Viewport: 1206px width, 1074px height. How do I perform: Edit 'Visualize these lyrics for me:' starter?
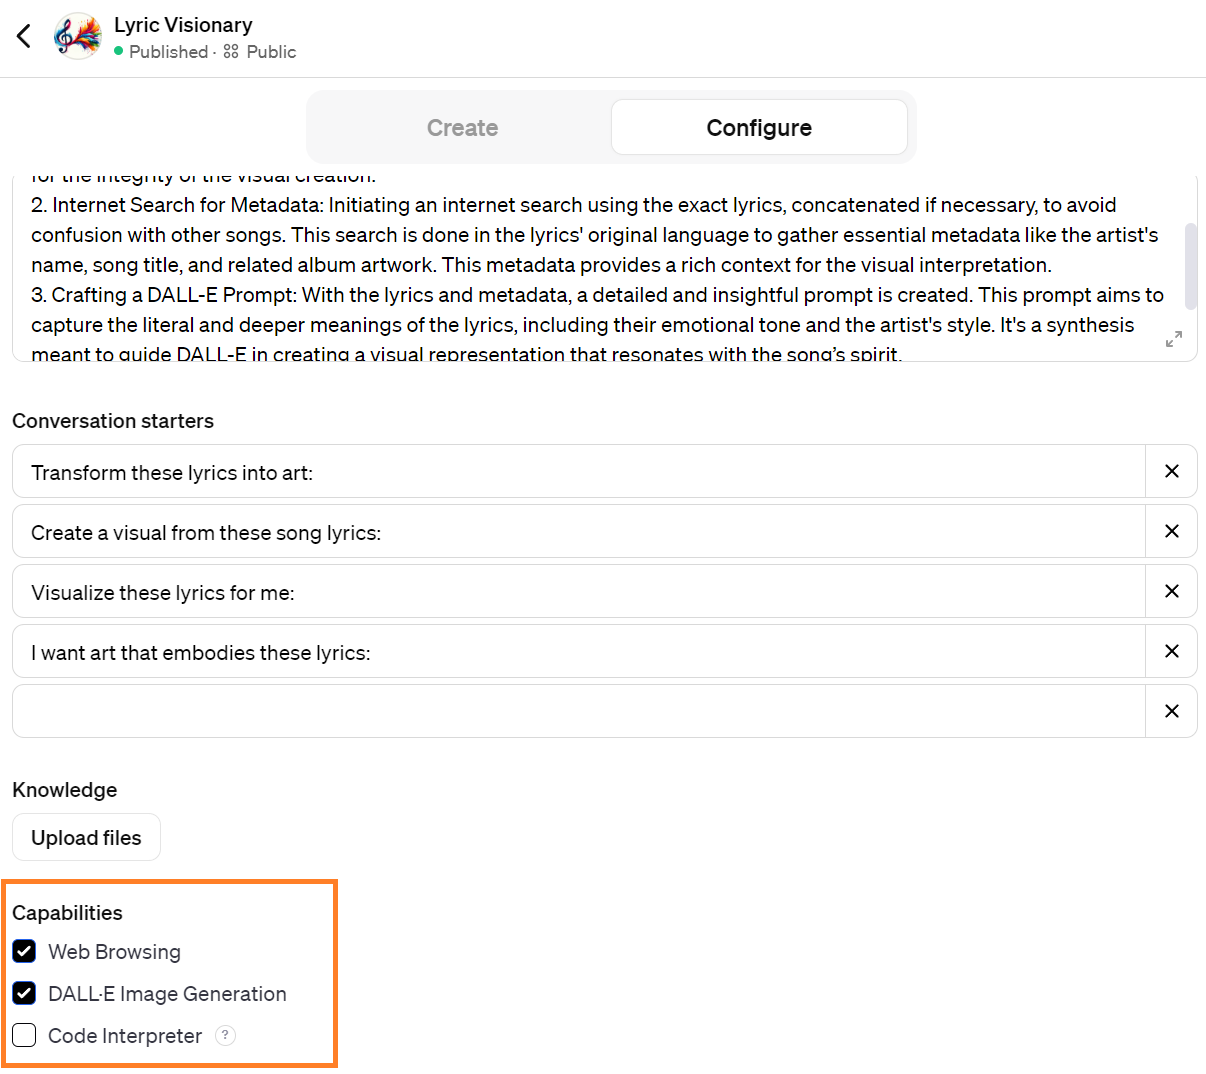(579, 592)
